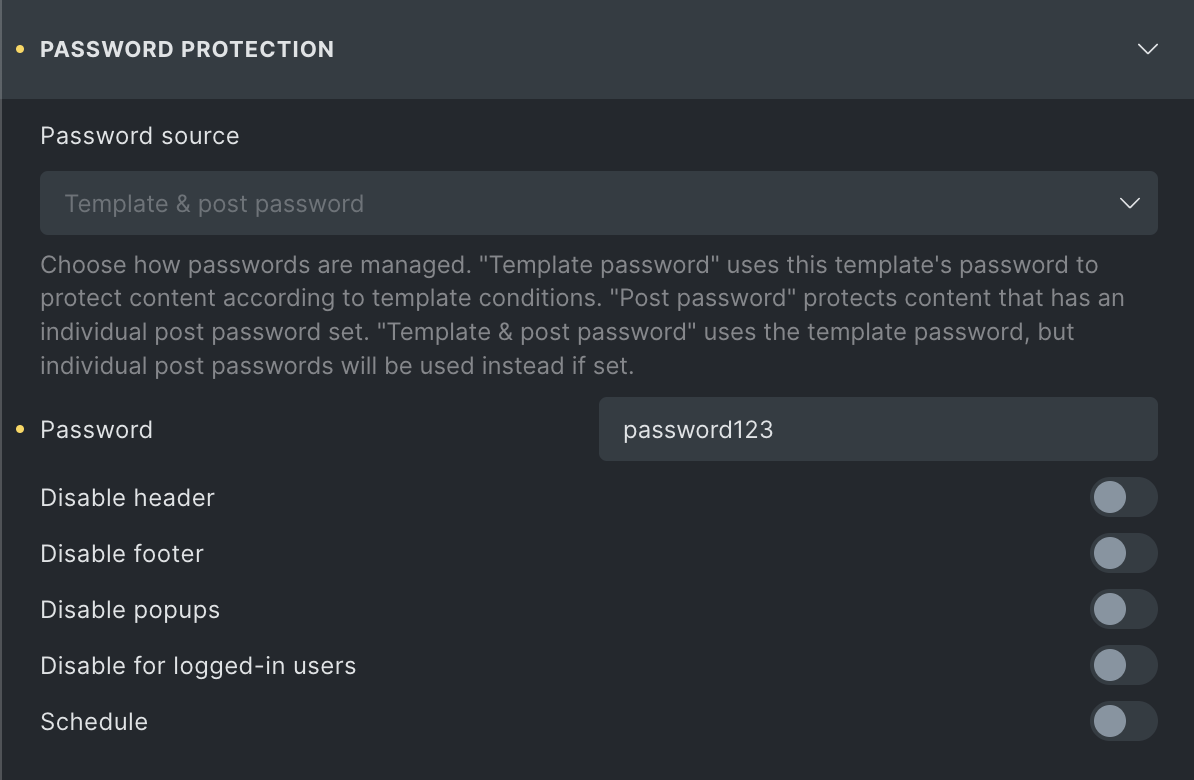Click yellow dot beside Password Protection heading

coord(20,49)
